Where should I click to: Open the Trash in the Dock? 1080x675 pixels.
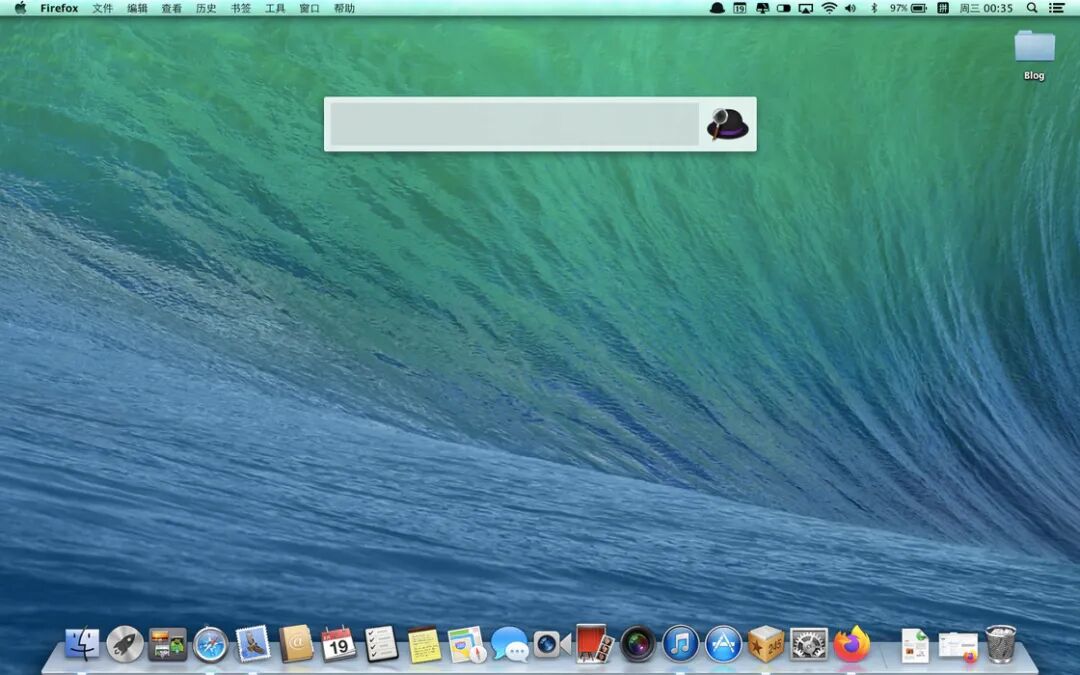click(1000, 644)
